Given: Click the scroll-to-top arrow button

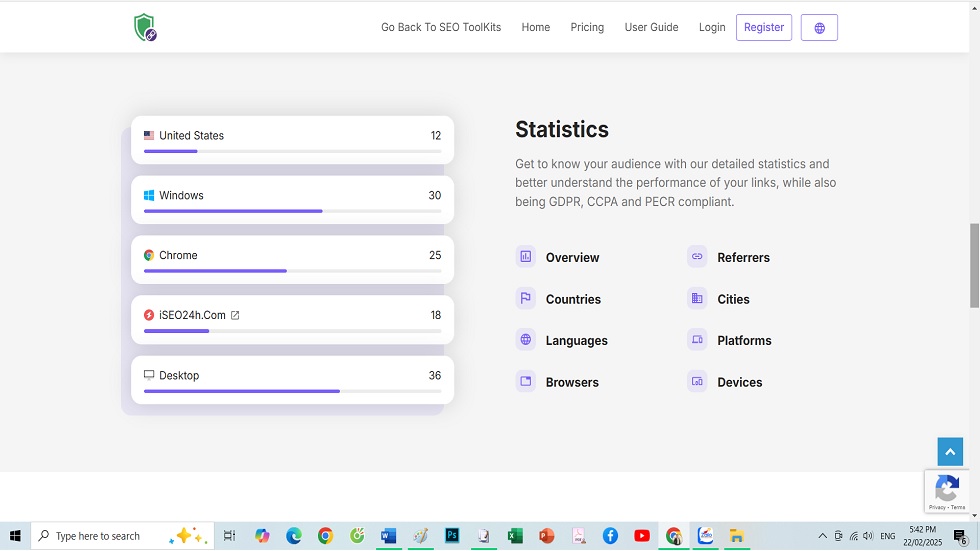Looking at the screenshot, I should tap(950, 452).
